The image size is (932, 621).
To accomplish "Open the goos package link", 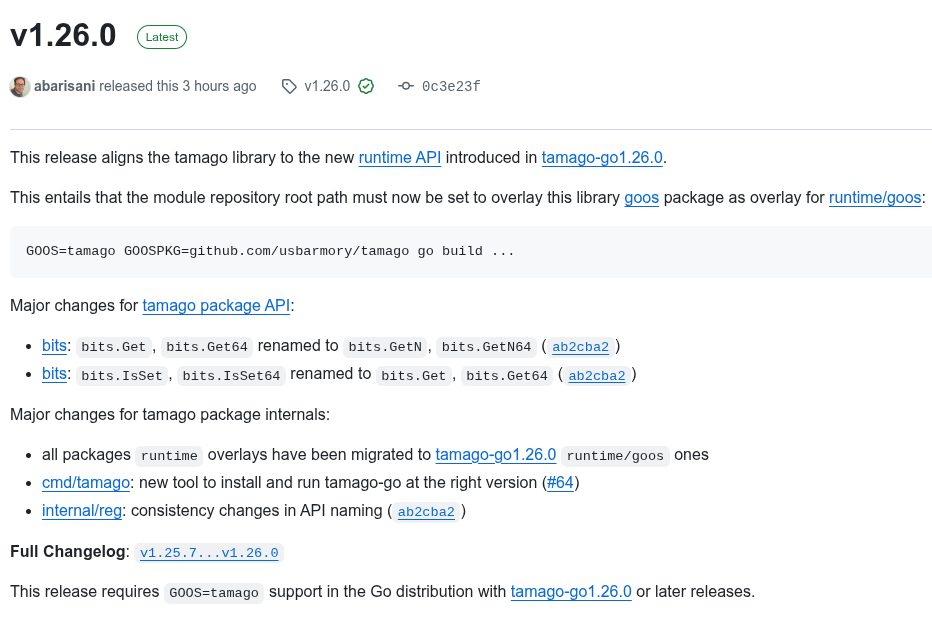I will pyautogui.click(x=641, y=197).
